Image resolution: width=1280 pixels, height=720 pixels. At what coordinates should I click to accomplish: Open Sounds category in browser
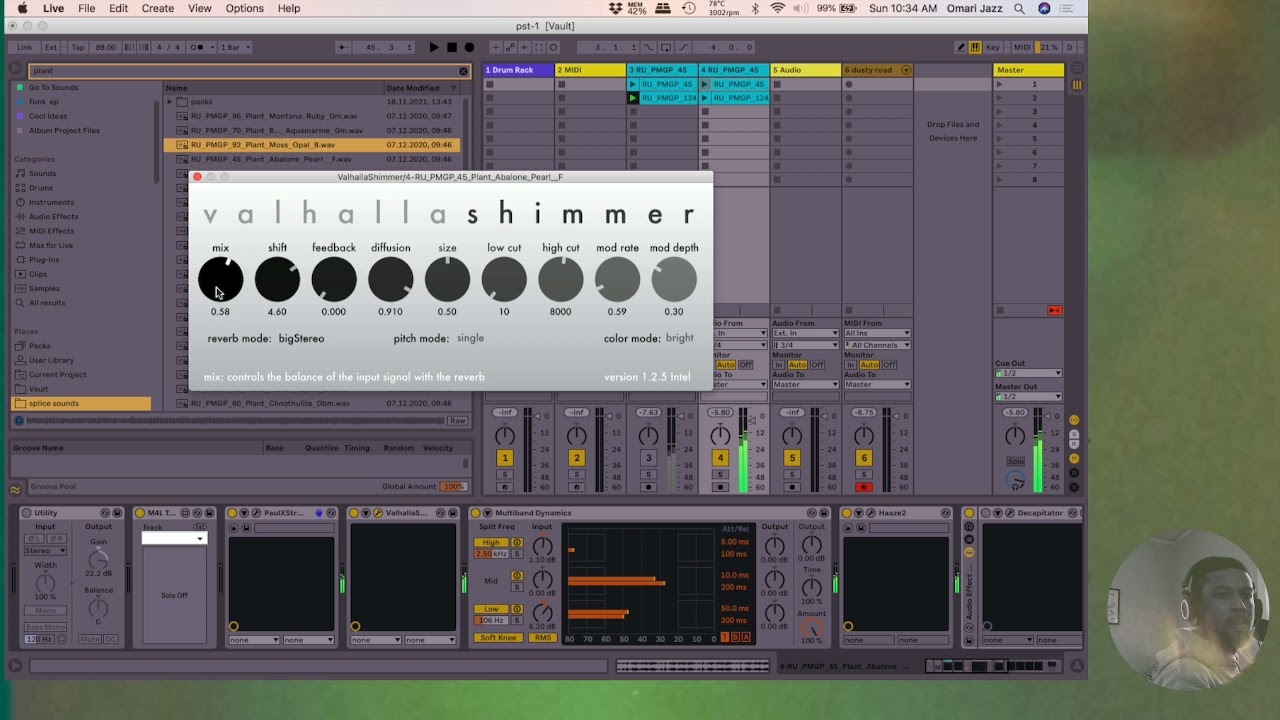(x=42, y=173)
